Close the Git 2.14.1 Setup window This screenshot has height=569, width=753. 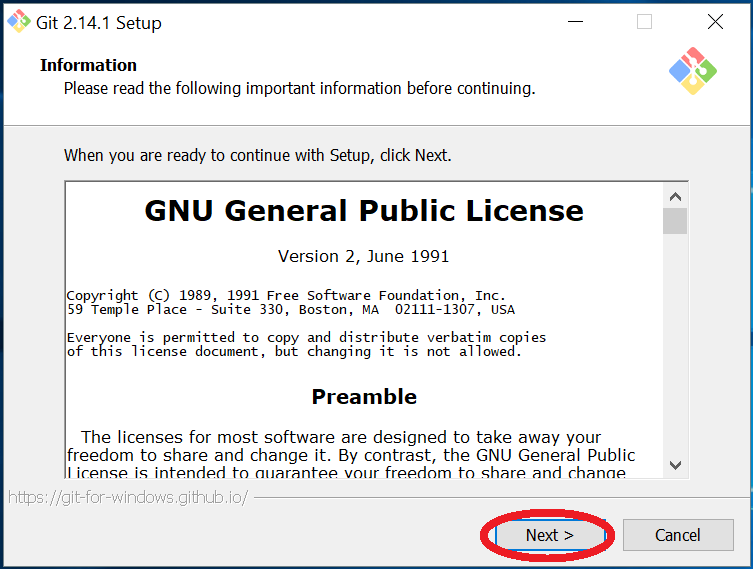(x=715, y=22)
